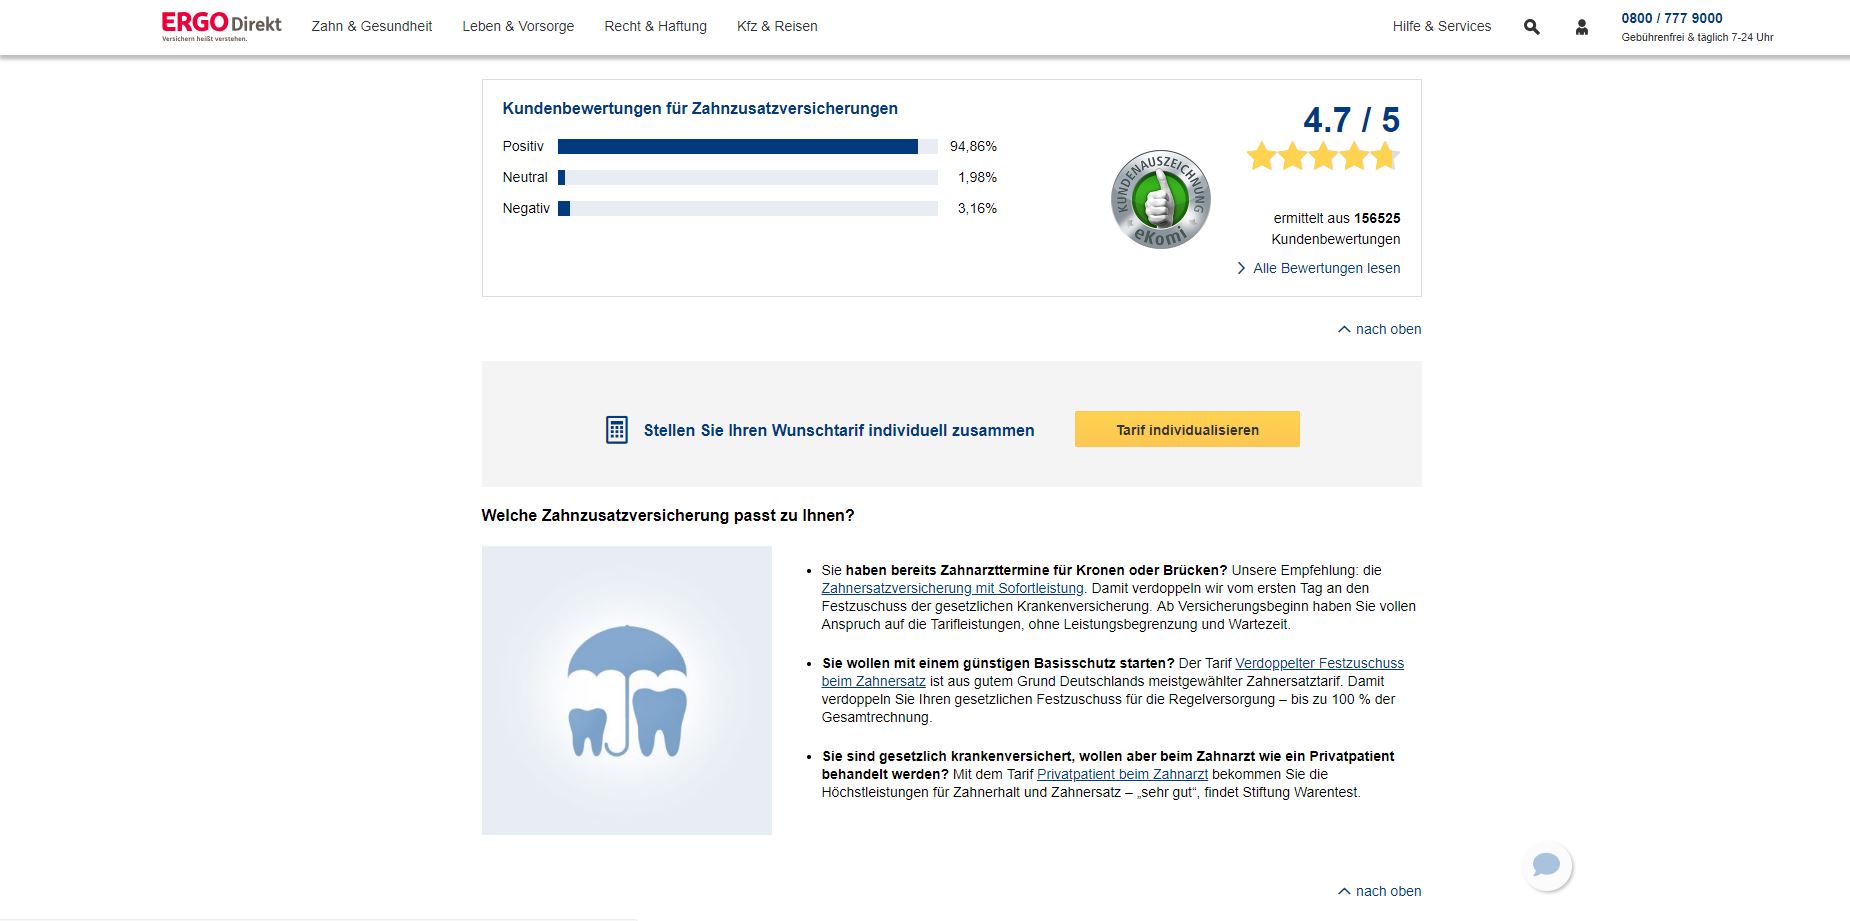Image resolution: width=1850 pixels, height=921 pixels.
Task: Click the eKomi Kundenauszeichnung badge
Action: (1160, 199)
